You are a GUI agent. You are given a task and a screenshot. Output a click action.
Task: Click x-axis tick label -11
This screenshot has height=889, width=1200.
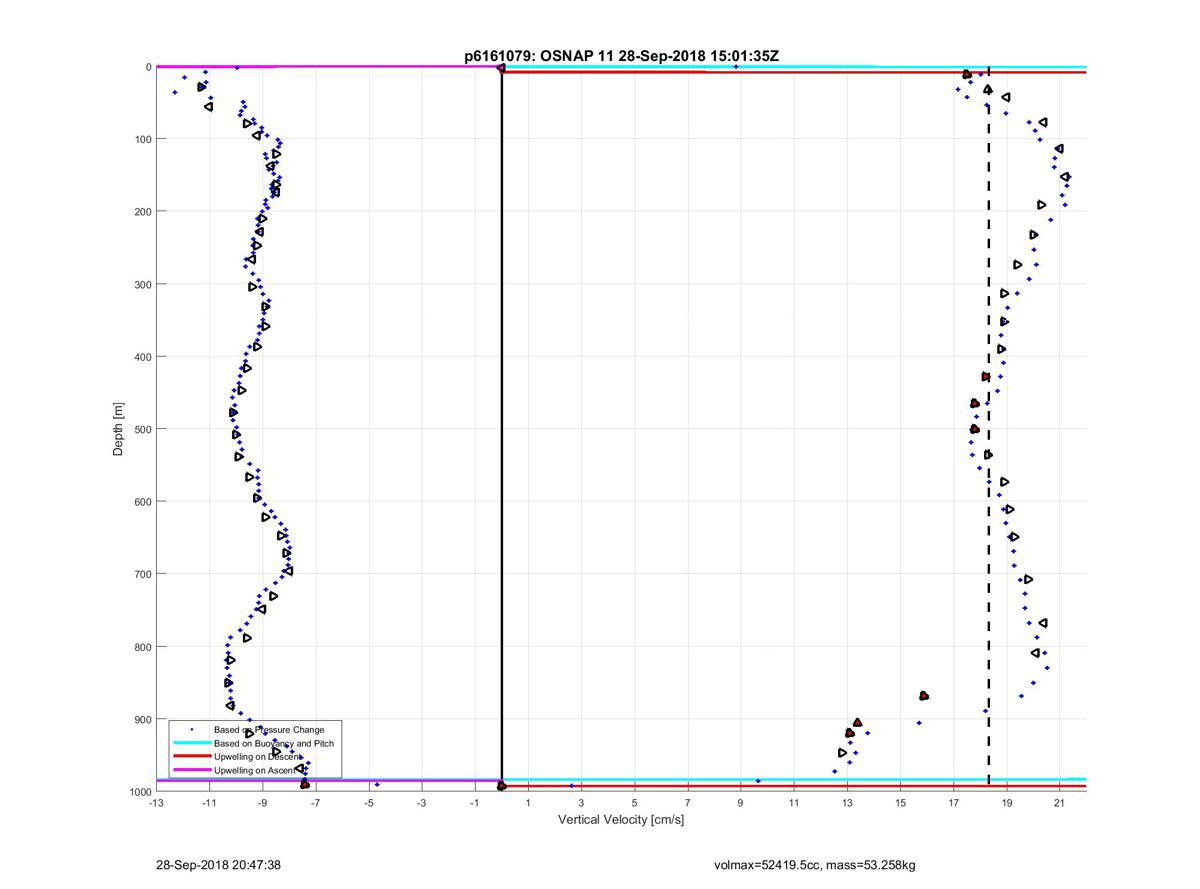click(209, 802)
